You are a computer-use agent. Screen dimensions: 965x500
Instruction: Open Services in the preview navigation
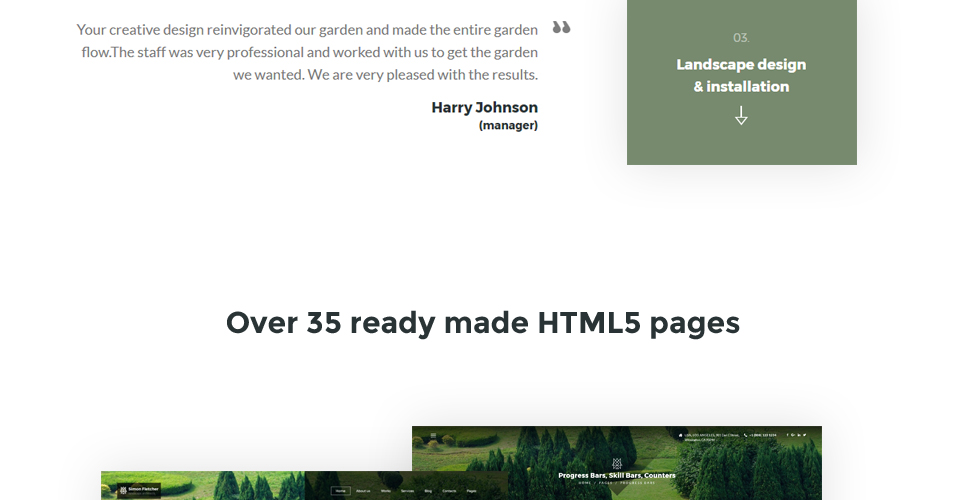click(407, 491)
